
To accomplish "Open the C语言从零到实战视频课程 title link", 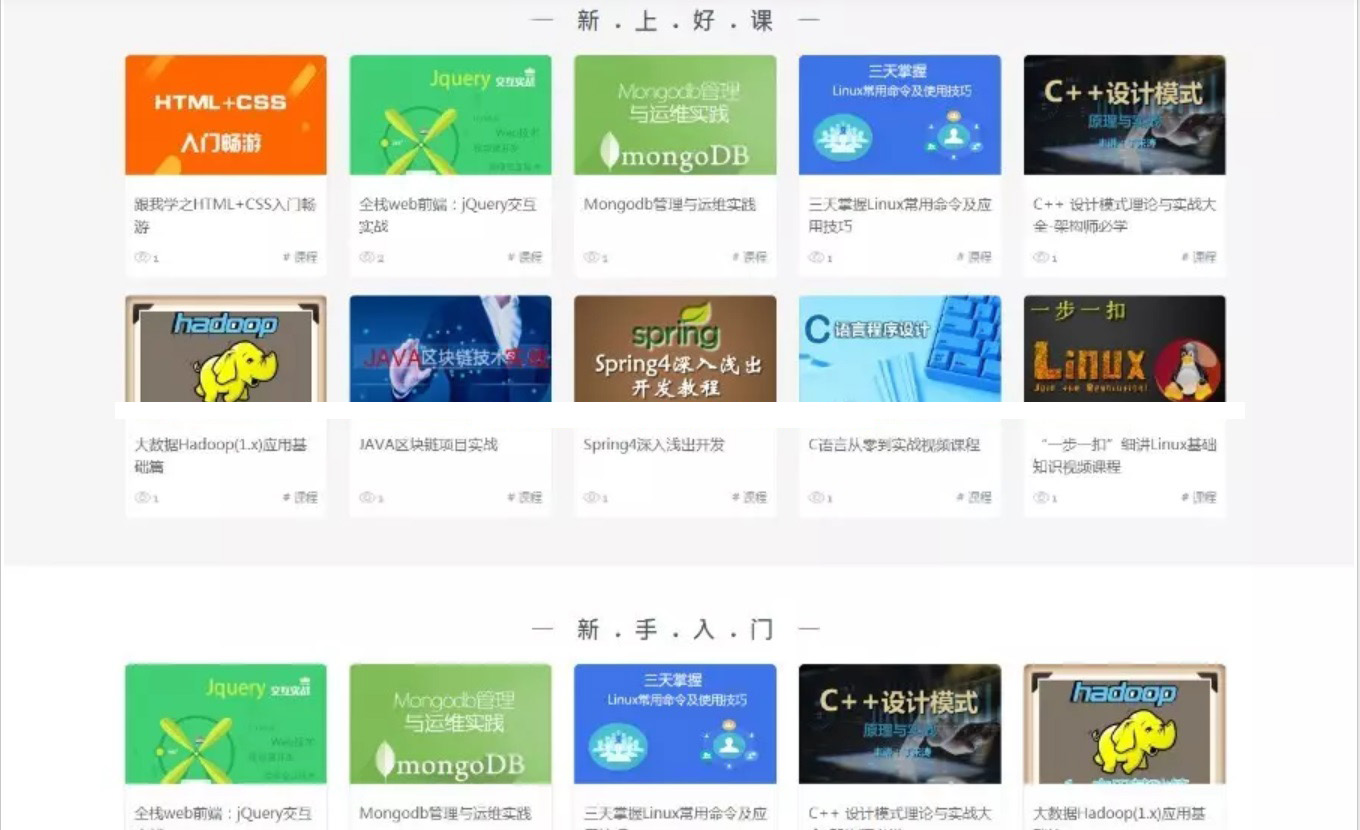I will (x=894, y=445).
